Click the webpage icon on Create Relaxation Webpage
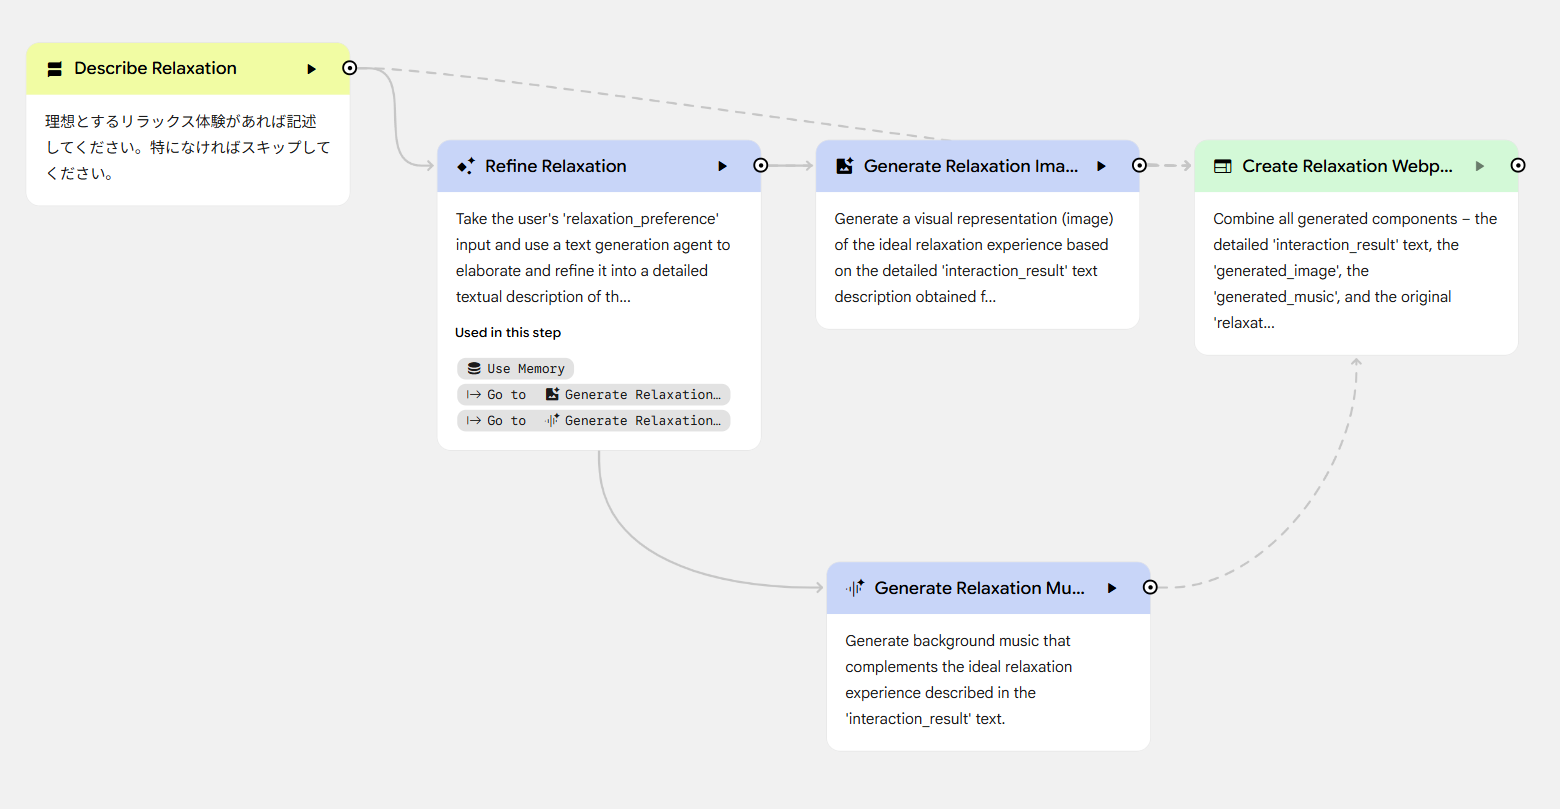 [1222, 166]
